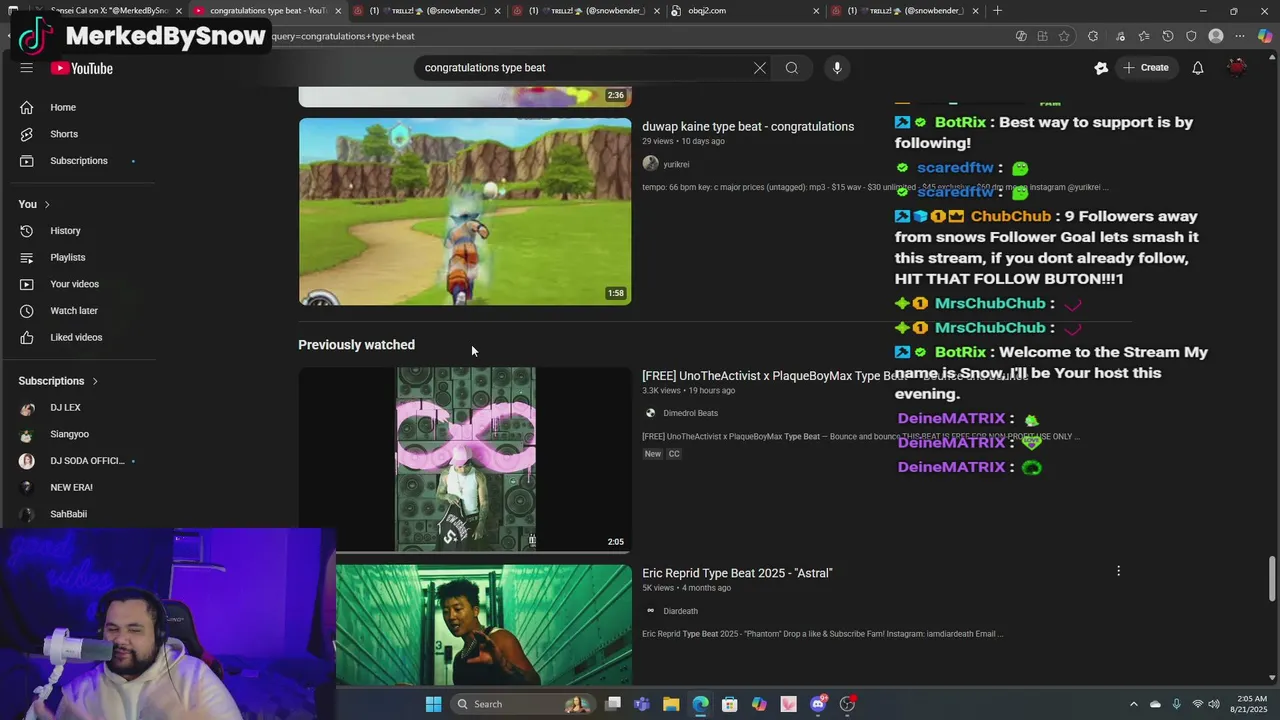Open File Explorer from the taskbar
The image size is (1280, 720).
[x=671, y=704]
